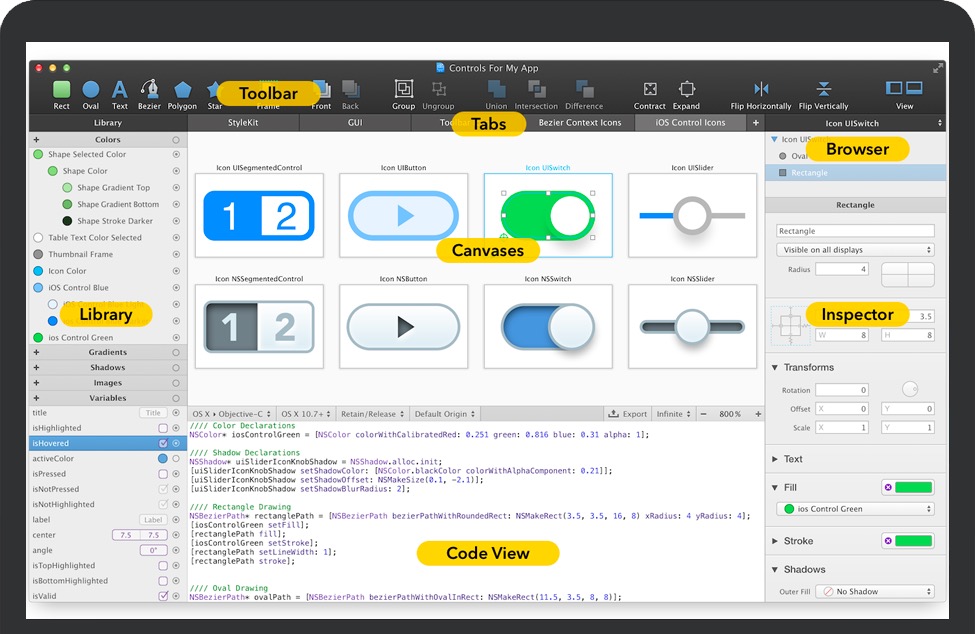Toggle the isHovered variable checkbox
This screenshot has width=975, height=634.
pyautogui.click(x=163, y=443)
